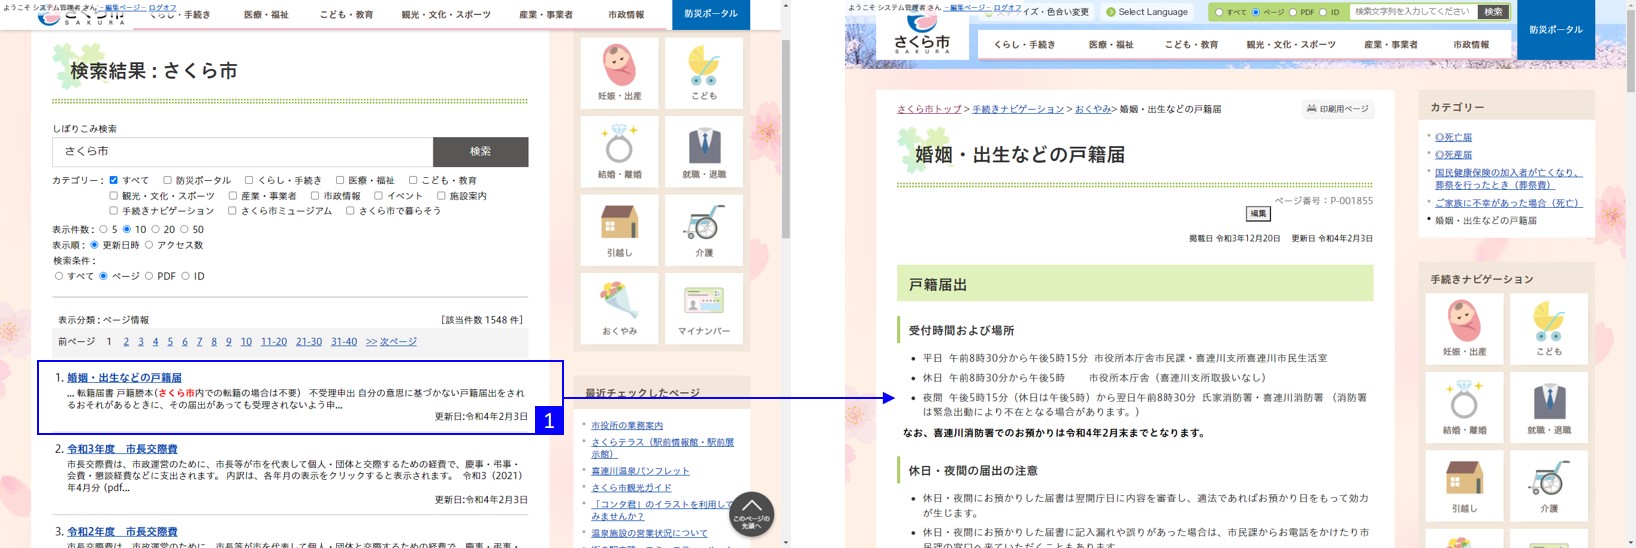Check the くらし・手続き category checkbox
The width and height of the screenshot is (1636, 548).
coord(249,181)
